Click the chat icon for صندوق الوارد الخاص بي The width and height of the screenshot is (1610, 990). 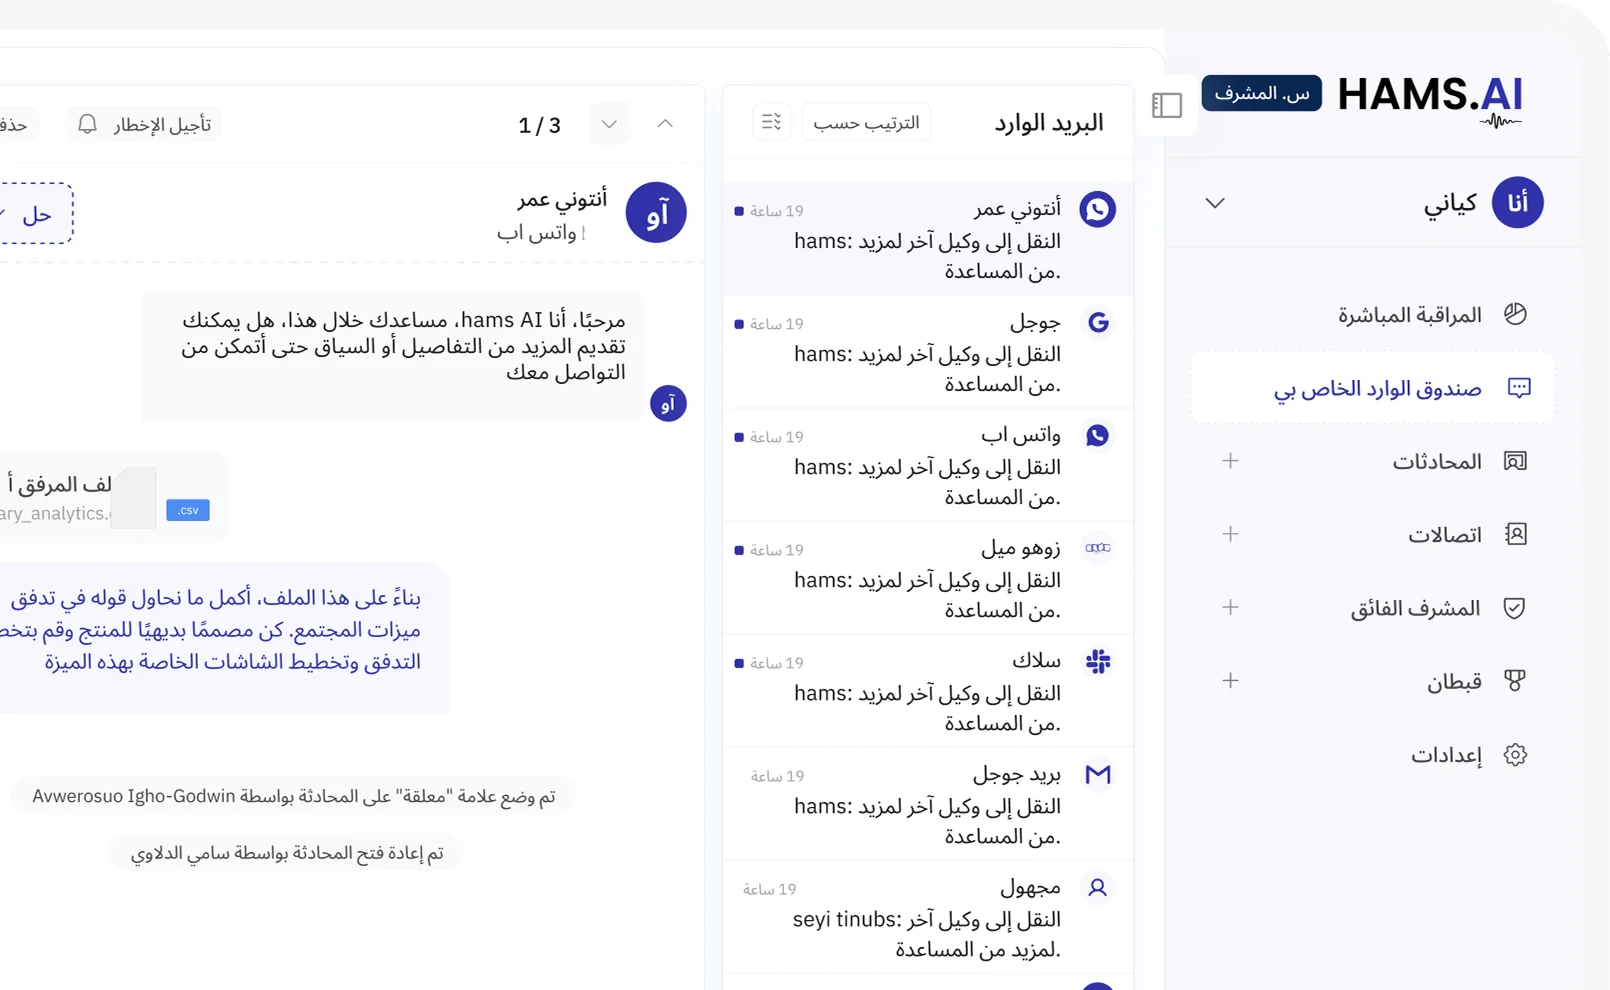(1519, 388)
